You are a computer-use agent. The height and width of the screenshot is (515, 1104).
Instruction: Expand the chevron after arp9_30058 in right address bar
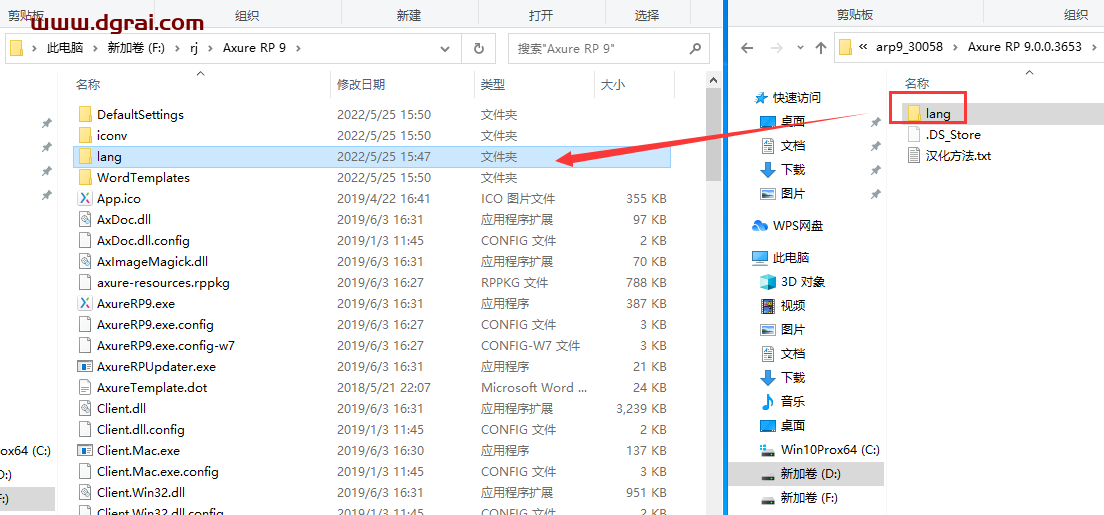955,48
